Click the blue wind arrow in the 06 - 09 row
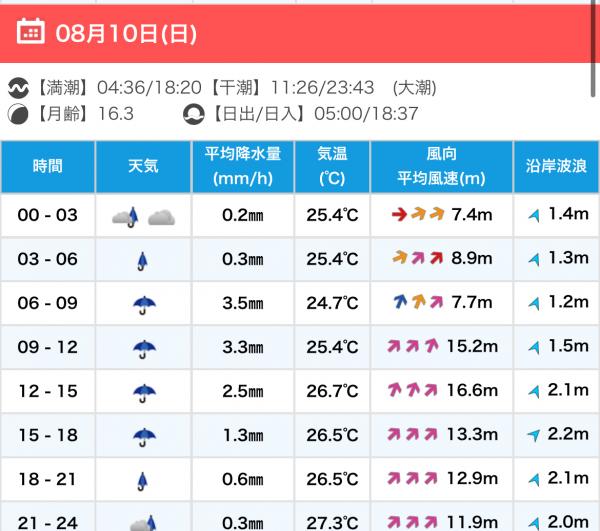The width and height of the screenshot is (600, 531). pos(400,301)
